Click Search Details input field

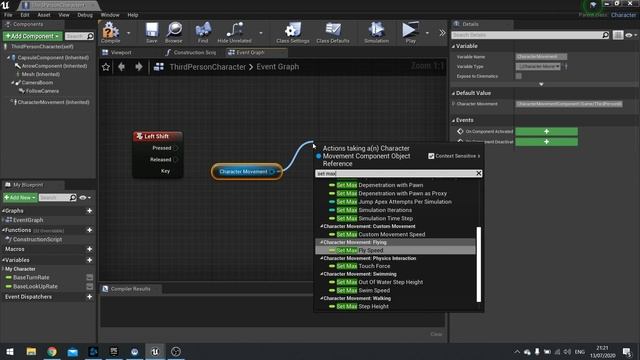(x=527, y=35)
